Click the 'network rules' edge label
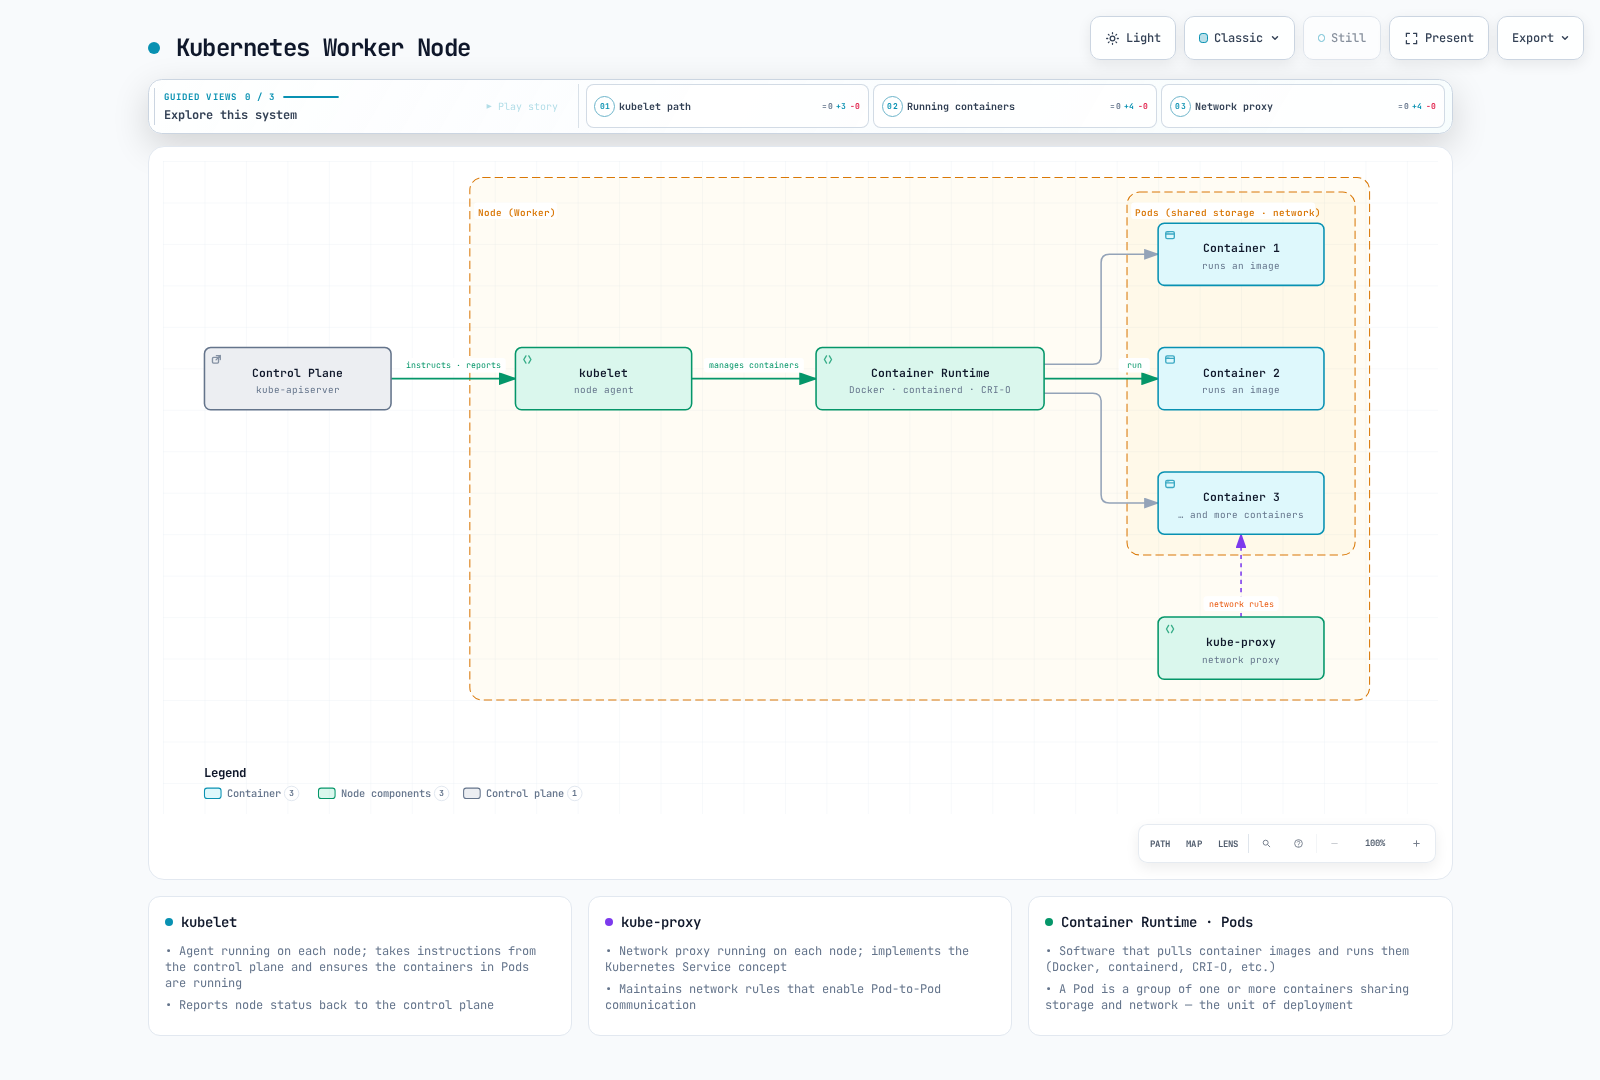 1241,604
